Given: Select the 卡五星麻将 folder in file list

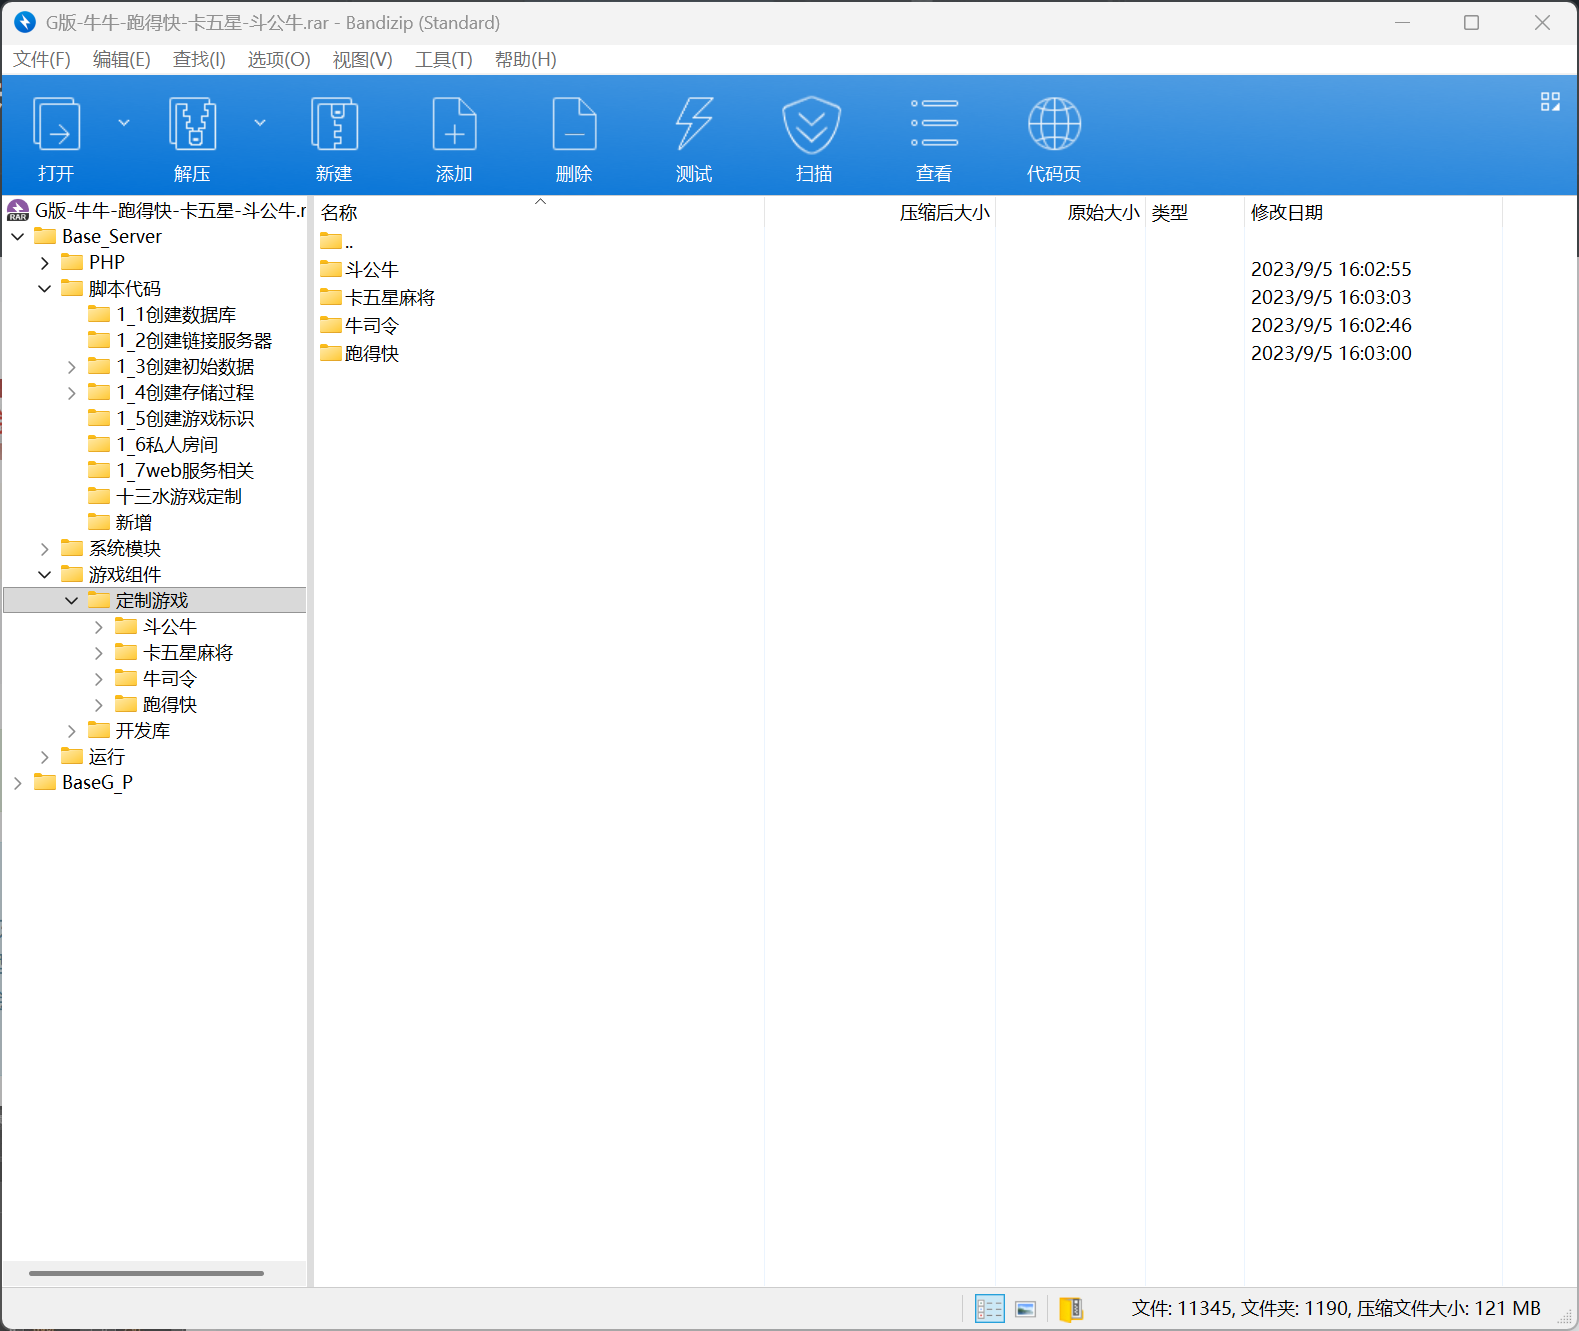Looking at the screenshot, I should [389, 298].
